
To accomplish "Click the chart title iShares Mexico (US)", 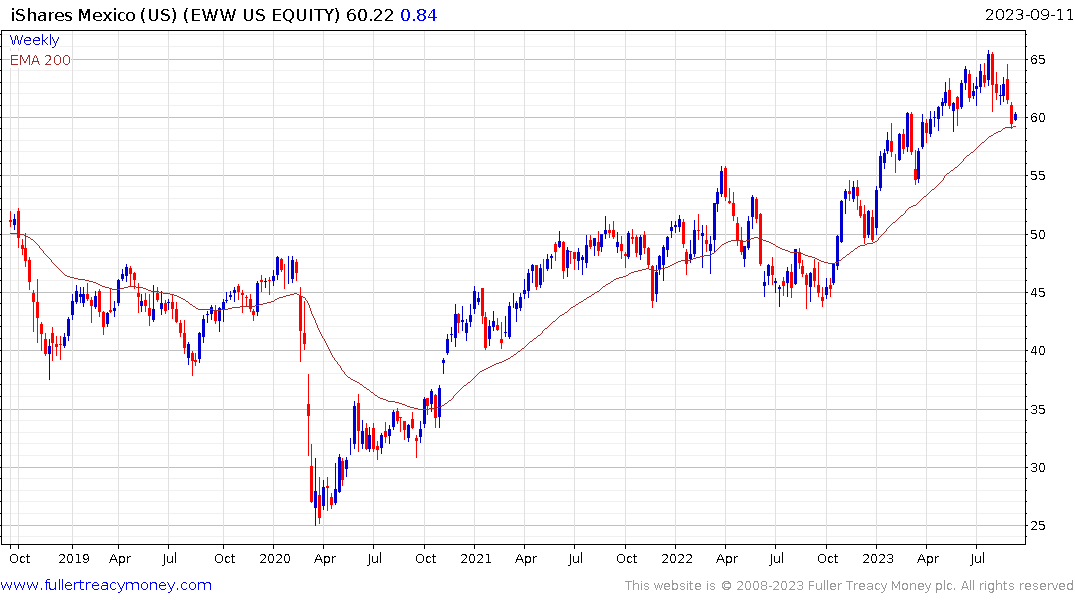I will click(95, 15).
